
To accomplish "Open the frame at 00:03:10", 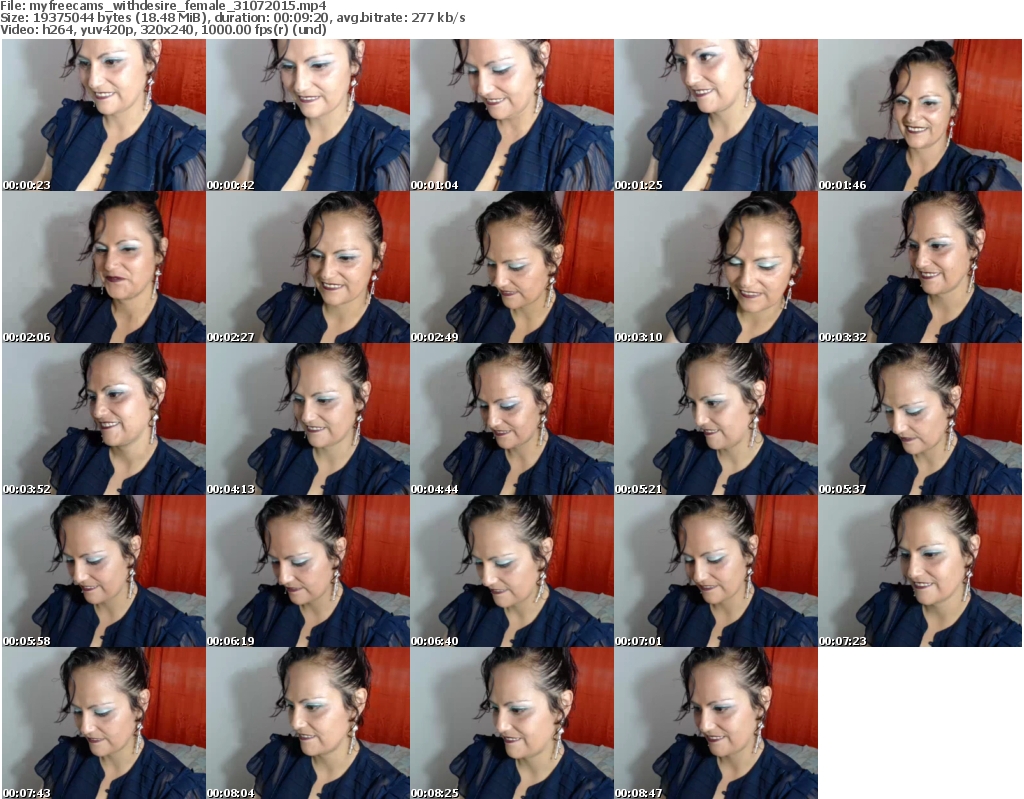I will point(716,267).
